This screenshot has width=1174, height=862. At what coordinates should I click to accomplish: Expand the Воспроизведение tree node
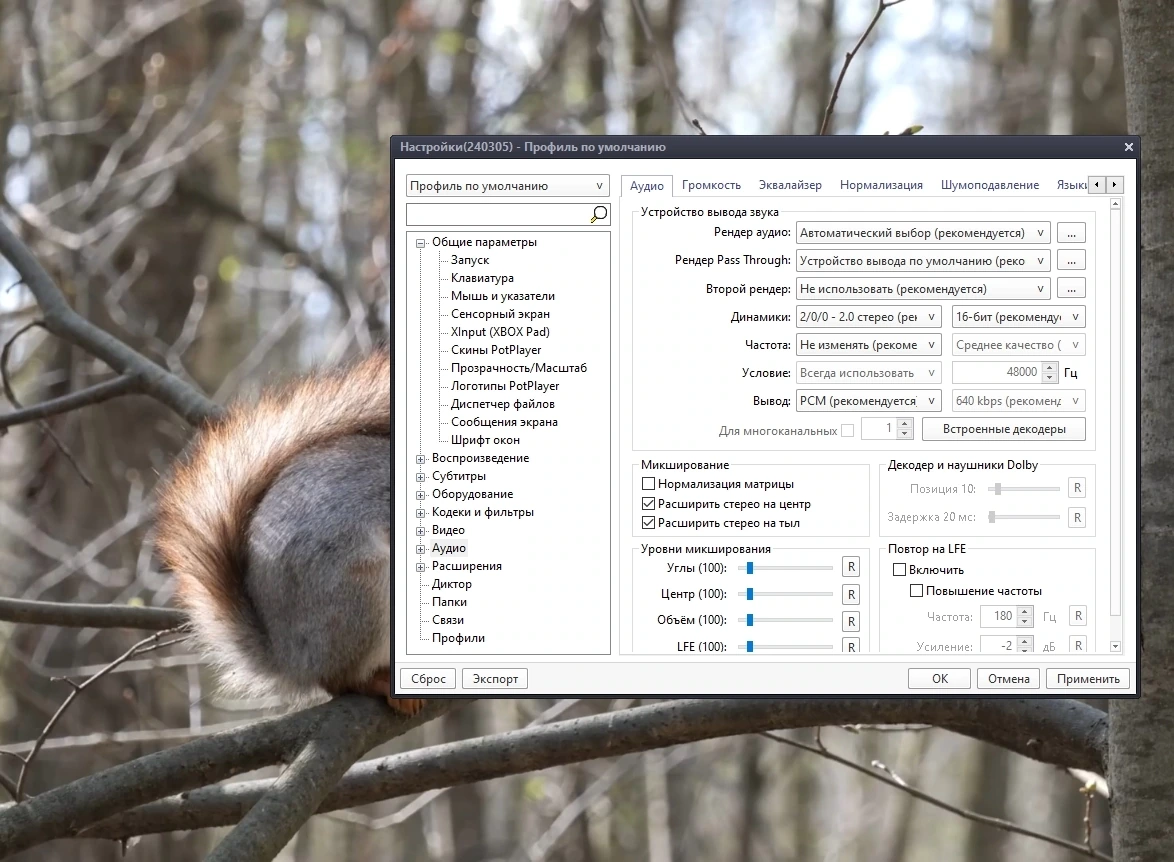click(421, 458)
